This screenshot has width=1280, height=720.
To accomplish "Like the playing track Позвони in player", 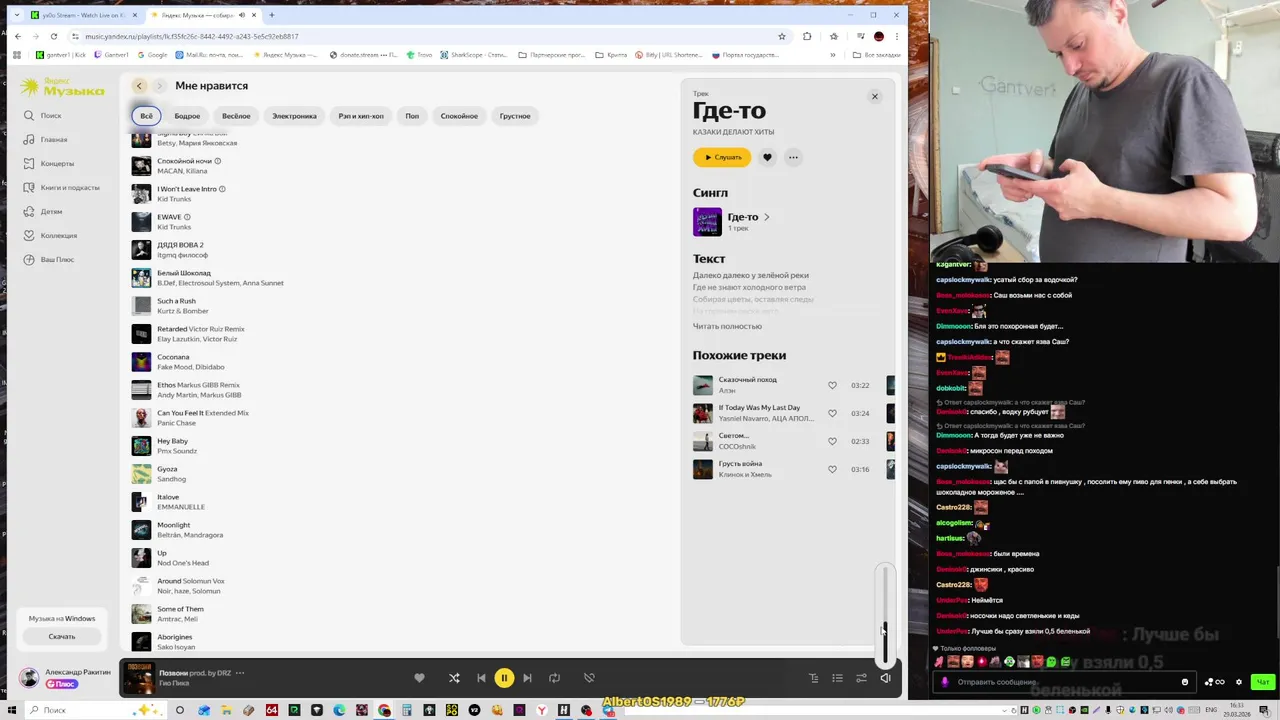I will tap(419, 678).
